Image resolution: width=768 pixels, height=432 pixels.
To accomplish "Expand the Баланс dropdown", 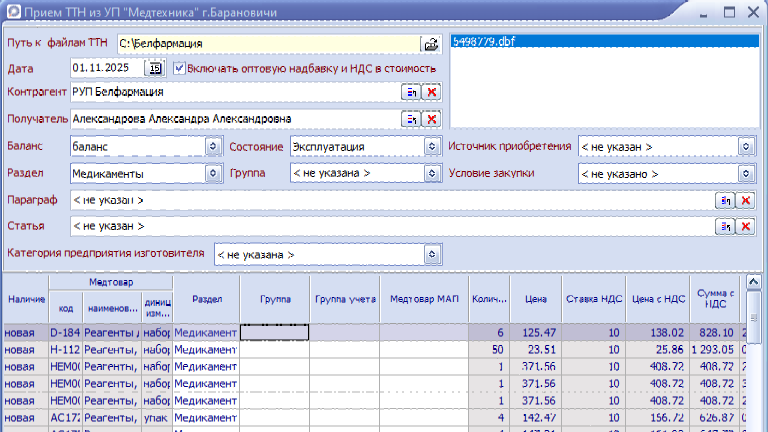I will pyautogui.click(x=212, y=146).
